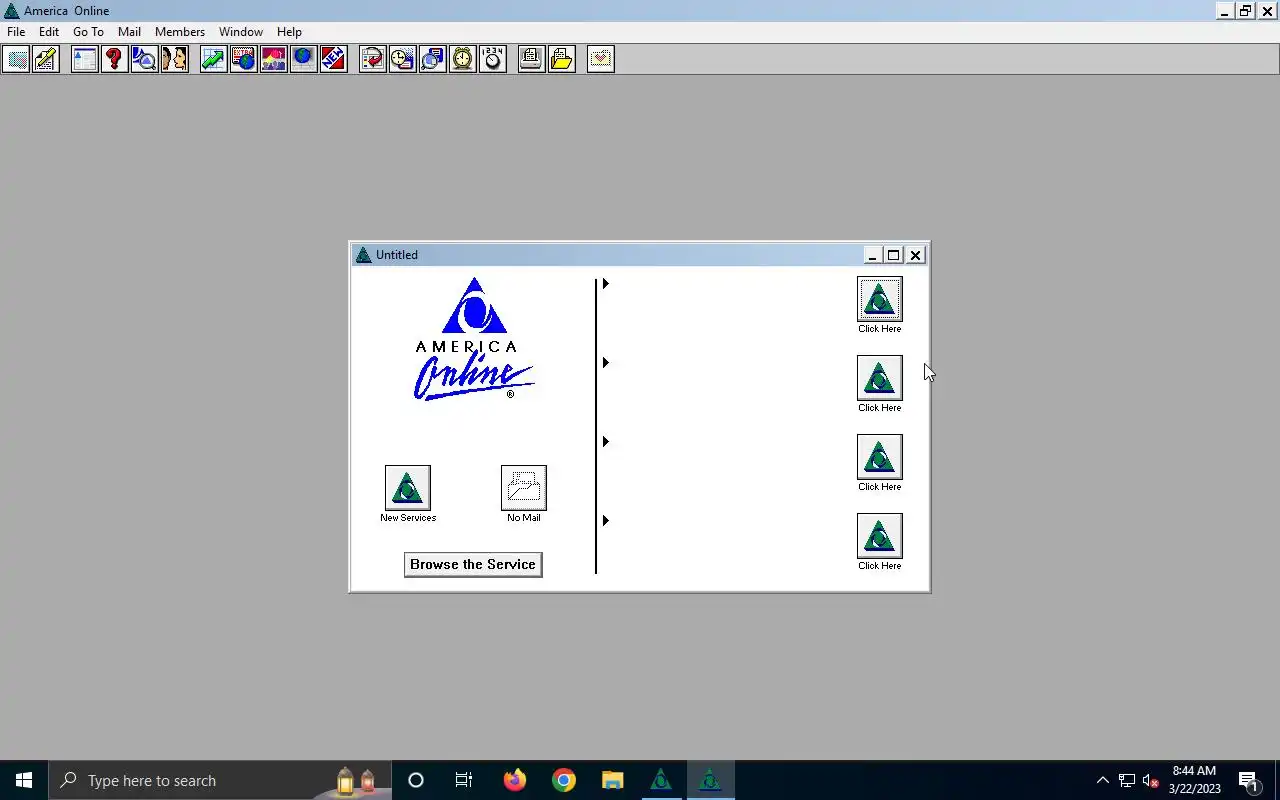Click the third Click Here icon from top
Viewport: 1280px width, 800px height.
tap(880, 457)
